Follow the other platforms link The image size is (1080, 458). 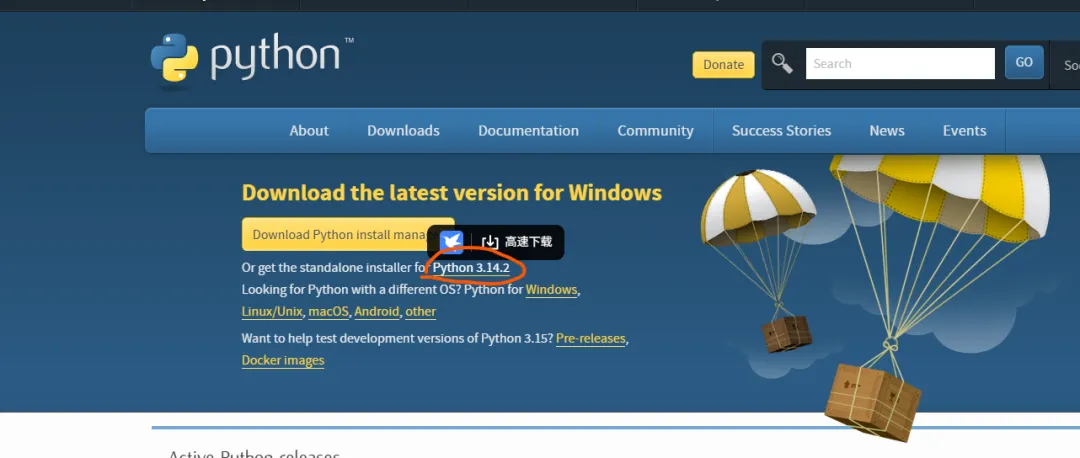(420, 311)
